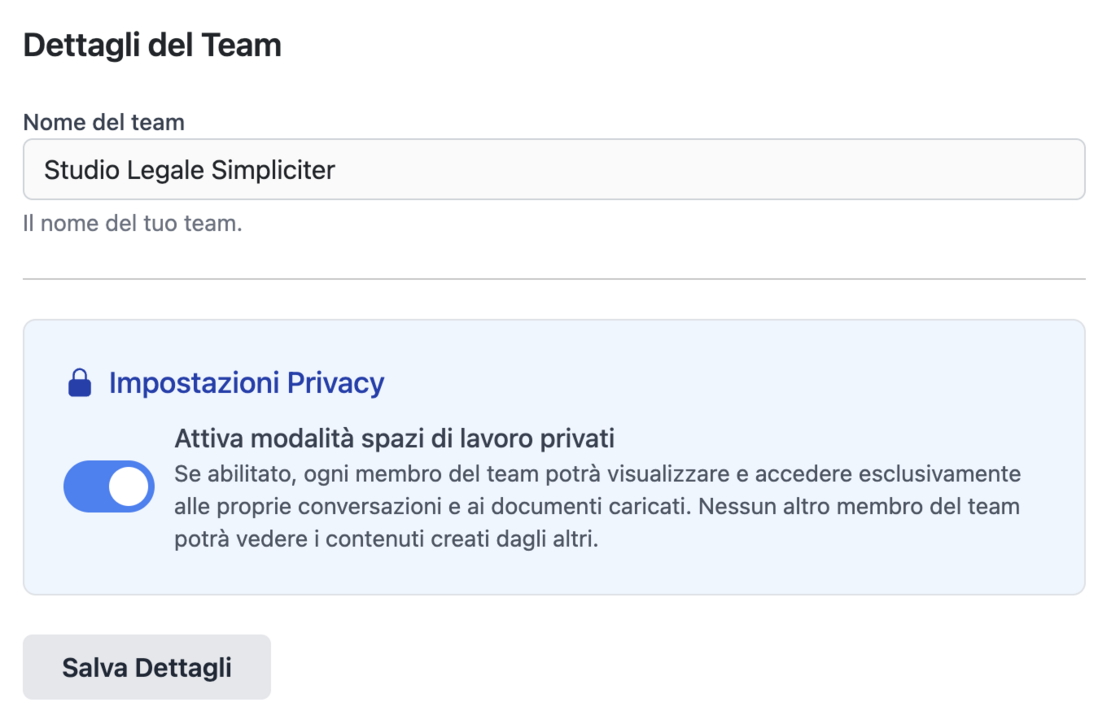Focus the Nome del team input field
The height and width of the screenshot is (724, 1120).
point(554,170)
